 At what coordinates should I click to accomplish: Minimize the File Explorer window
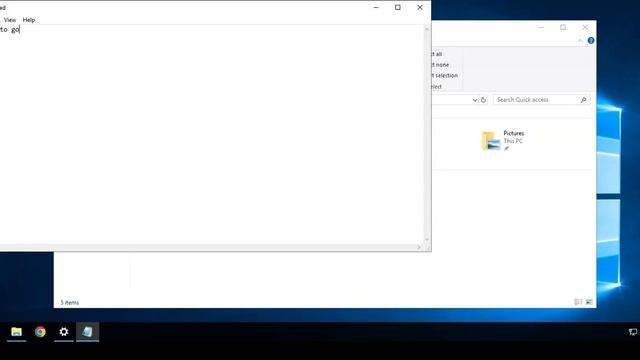(541, 27)
